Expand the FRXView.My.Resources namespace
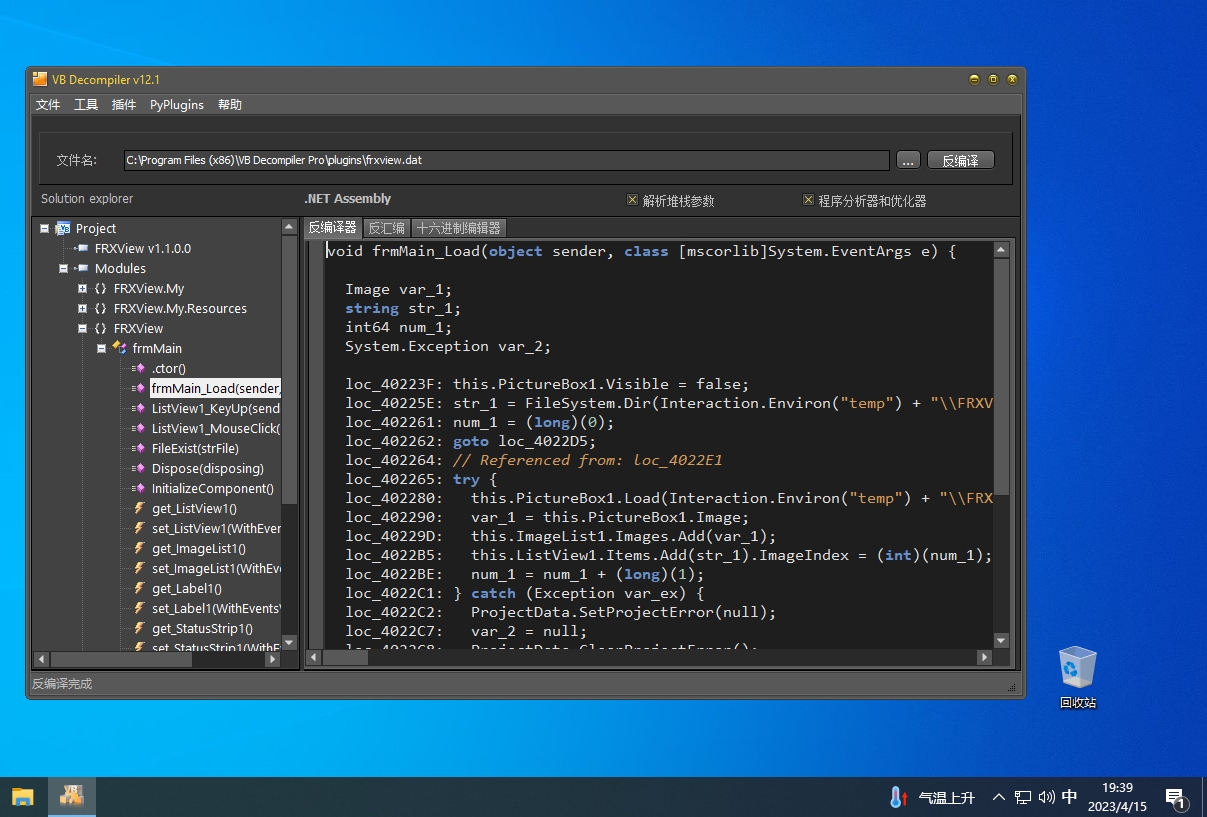 pos(82,308)
